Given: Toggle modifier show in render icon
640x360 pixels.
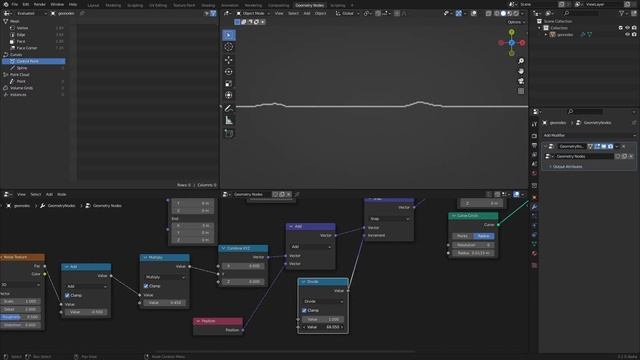Looking at the screenshot, I should [x=610, y=146].
